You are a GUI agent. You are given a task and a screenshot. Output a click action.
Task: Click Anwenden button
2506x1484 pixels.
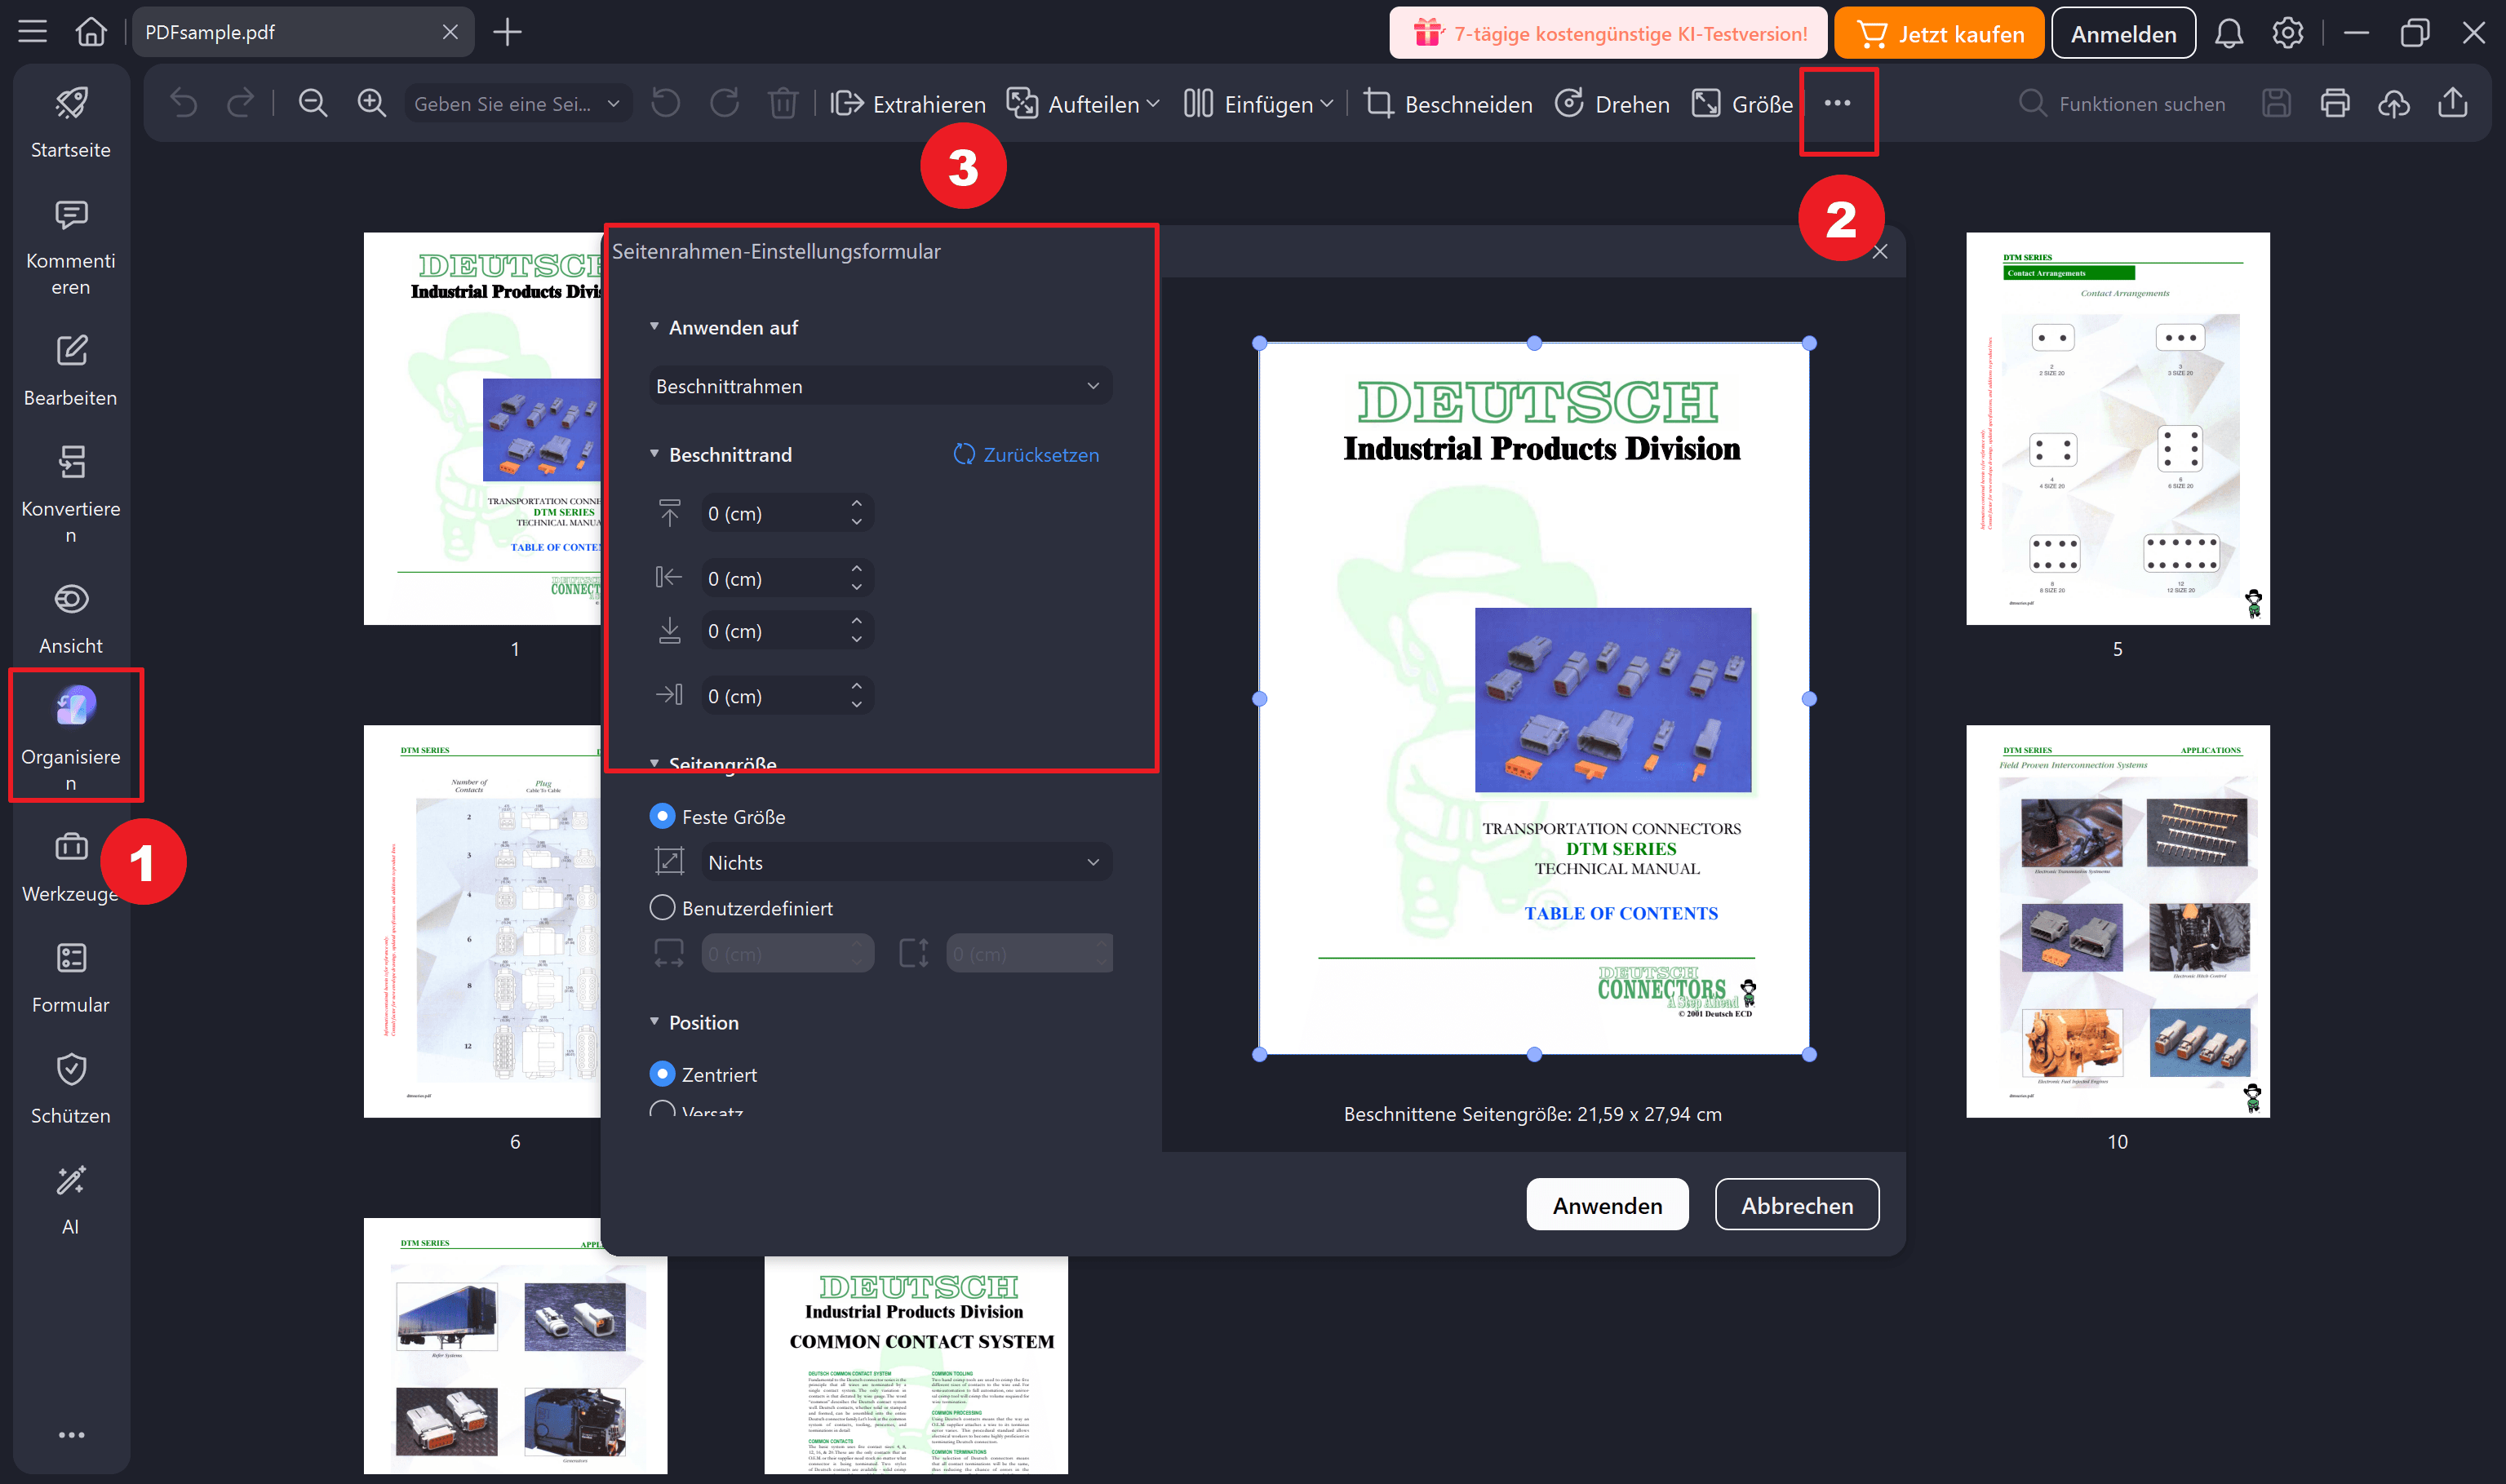coord(1607,1205)
